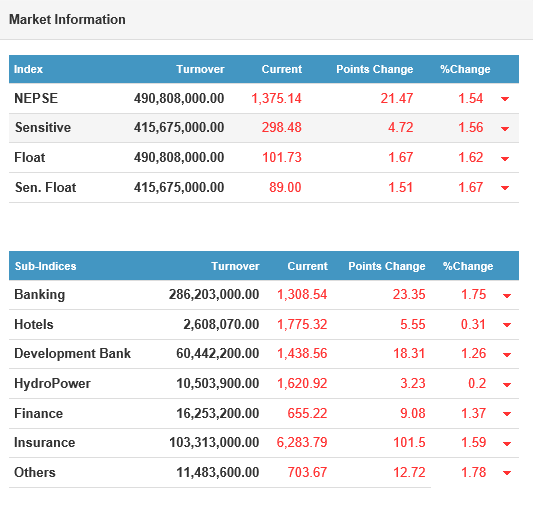Viewport: 533px width, 518px height.
Task: Click Points Change header in Sub-Indices table
Action: [x=387, y=266]
